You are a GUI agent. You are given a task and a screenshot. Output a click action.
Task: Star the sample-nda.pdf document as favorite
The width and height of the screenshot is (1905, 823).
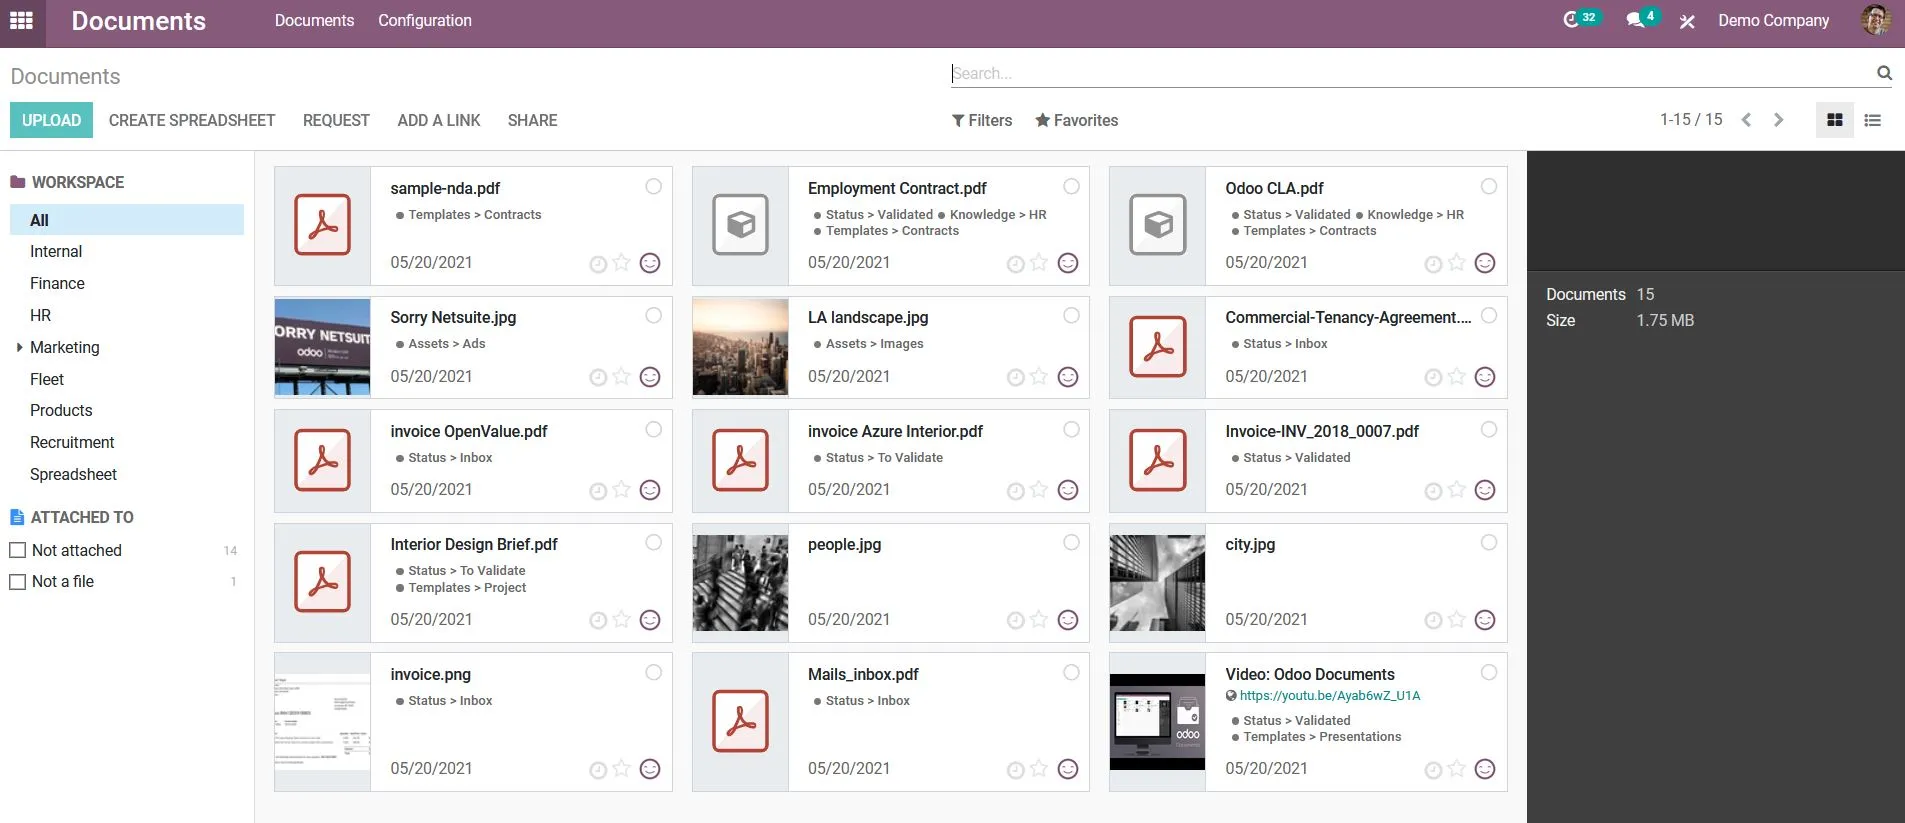(x=622, y=263)
